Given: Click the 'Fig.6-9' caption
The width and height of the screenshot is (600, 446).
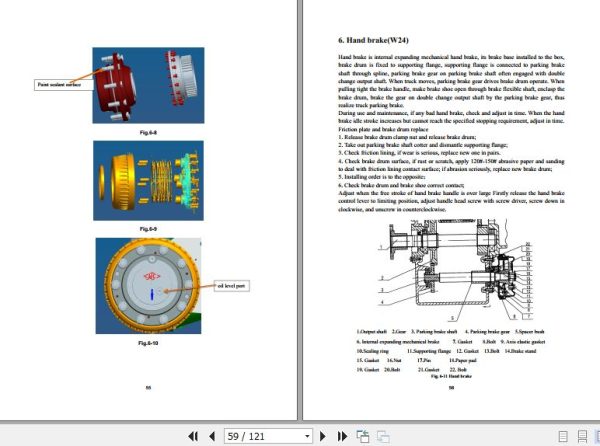Looking at the screenshot, I should (148, 229).
